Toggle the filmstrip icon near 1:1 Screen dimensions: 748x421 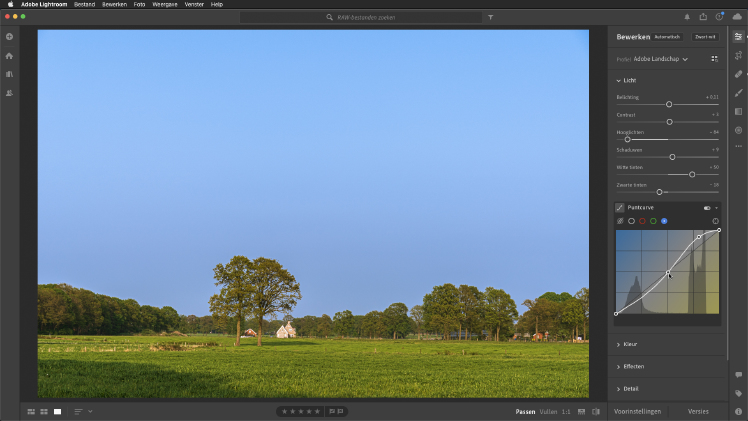582,411
